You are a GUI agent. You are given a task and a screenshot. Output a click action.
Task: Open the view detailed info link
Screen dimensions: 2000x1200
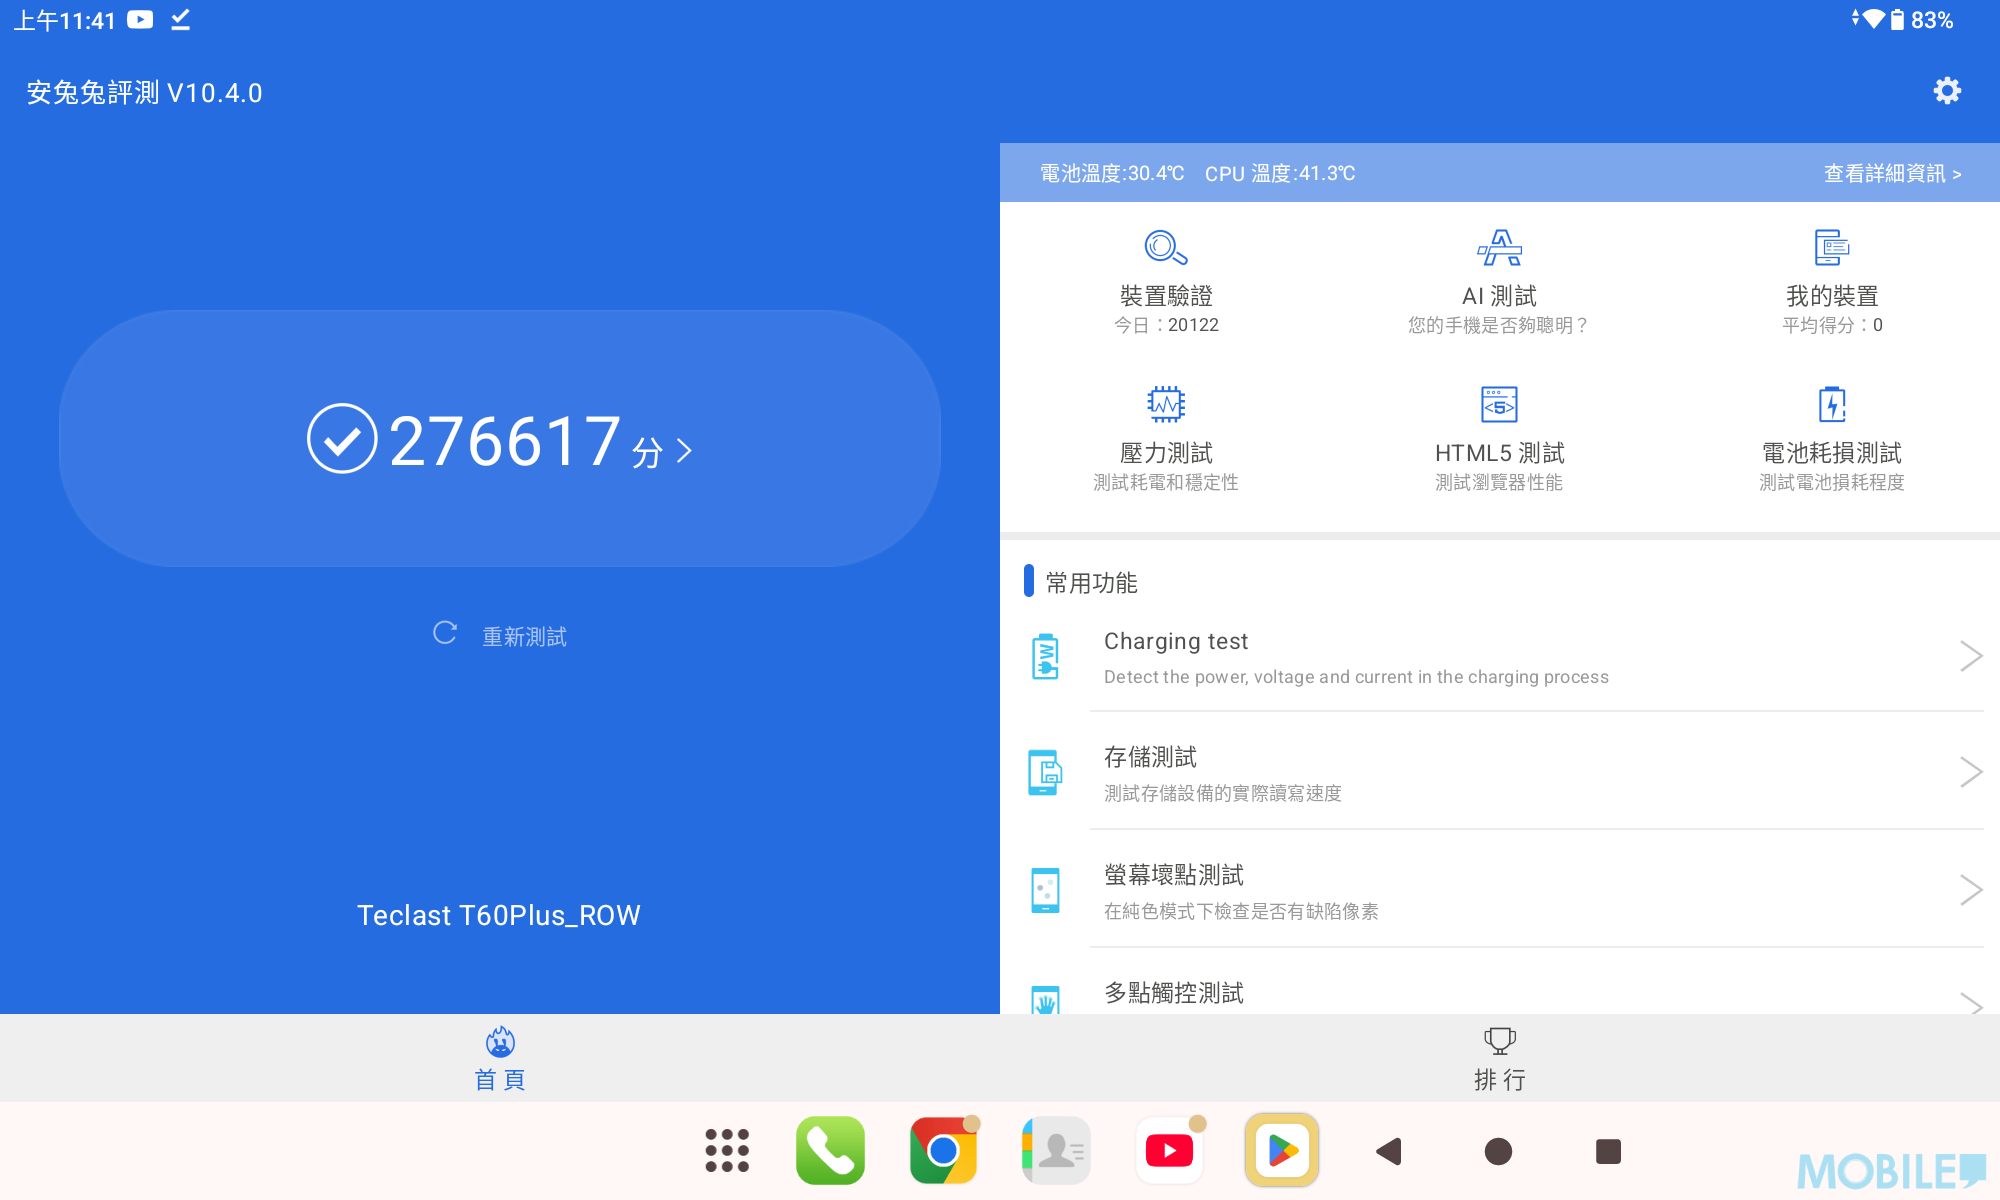[1891, 173]
